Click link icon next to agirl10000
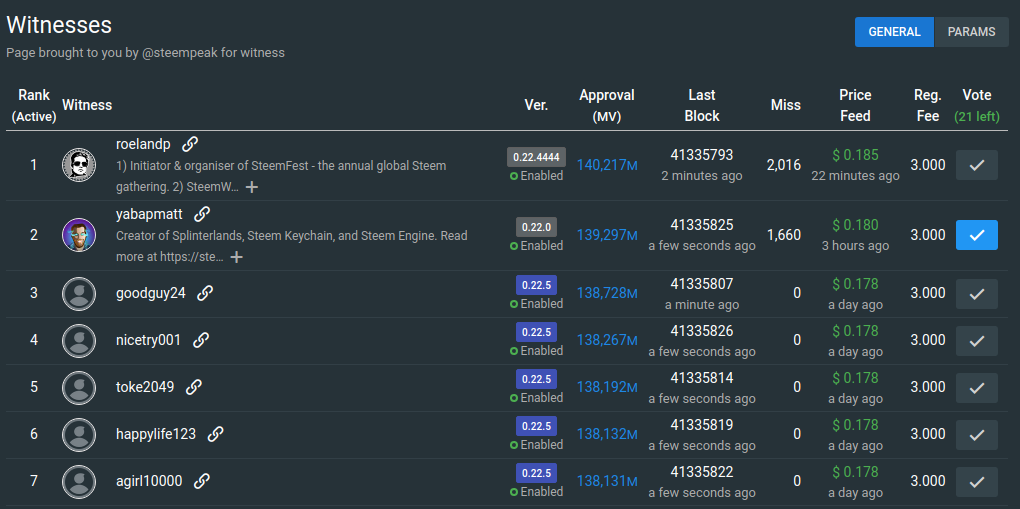The image size is (1020, 509). pos(202,481)
